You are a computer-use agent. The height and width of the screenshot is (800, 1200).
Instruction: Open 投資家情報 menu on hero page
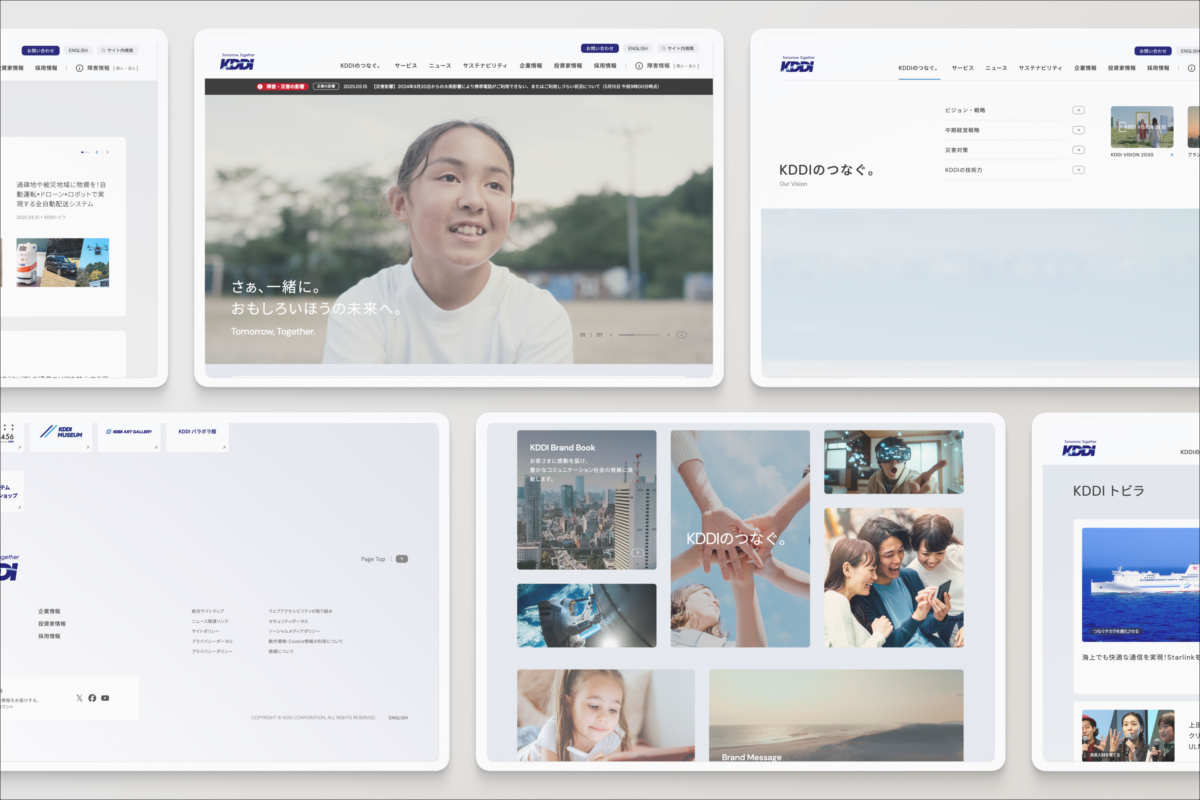pos(569,66)
